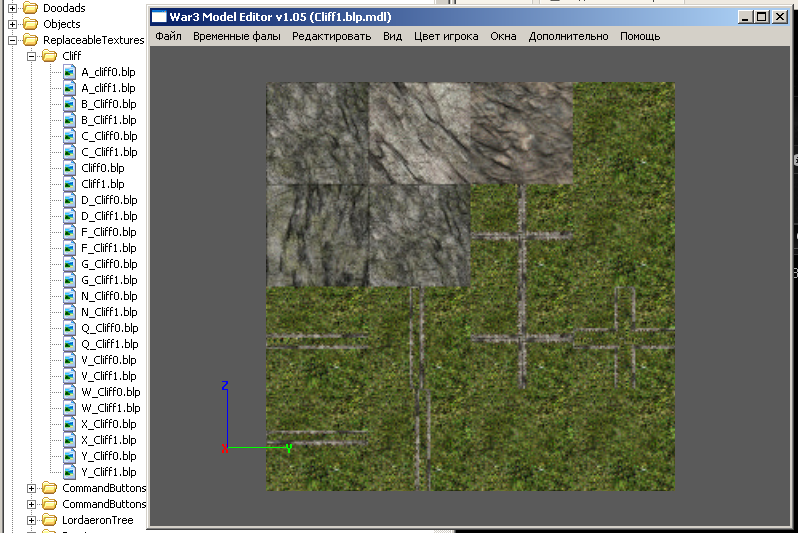This screenshot has width=798, height=533.
Task: Click the B_Cliff1.blp image file icon
Action: pyautogui.click(x=70, y=120)
